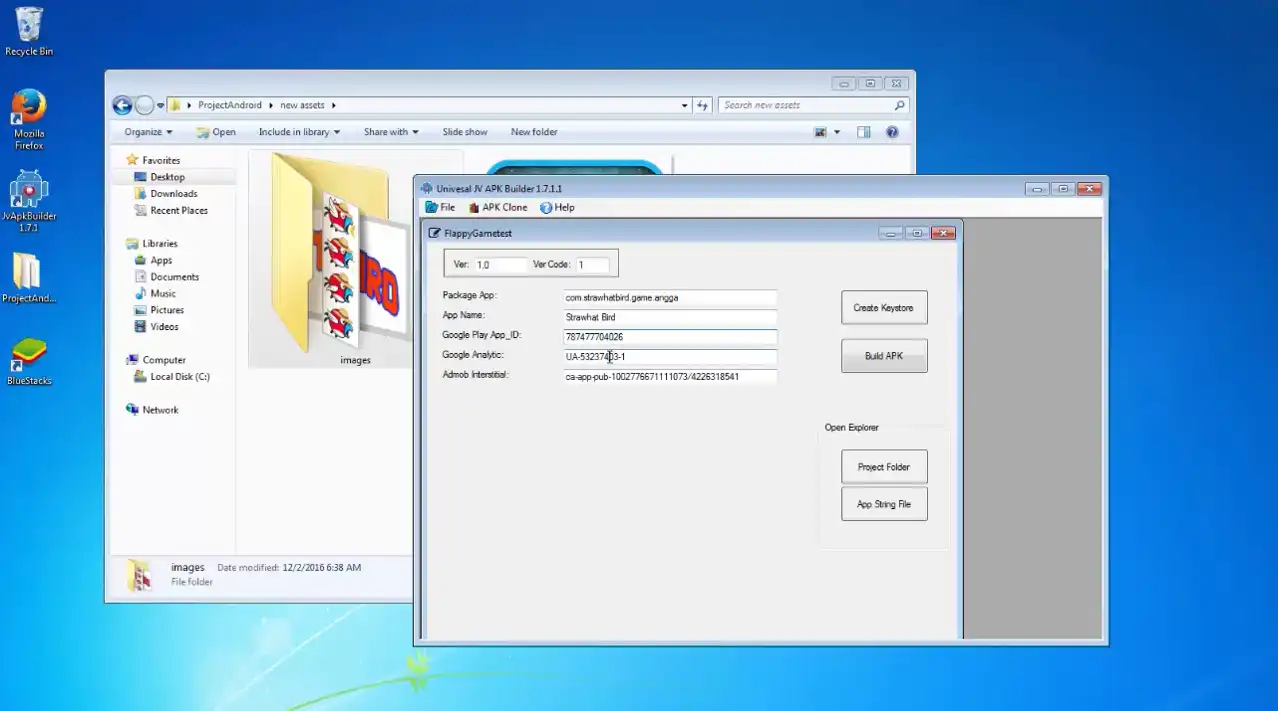Click ProjectAndroid in the address breadcrumb
1278x711 pixels.
tap(230, 105)
